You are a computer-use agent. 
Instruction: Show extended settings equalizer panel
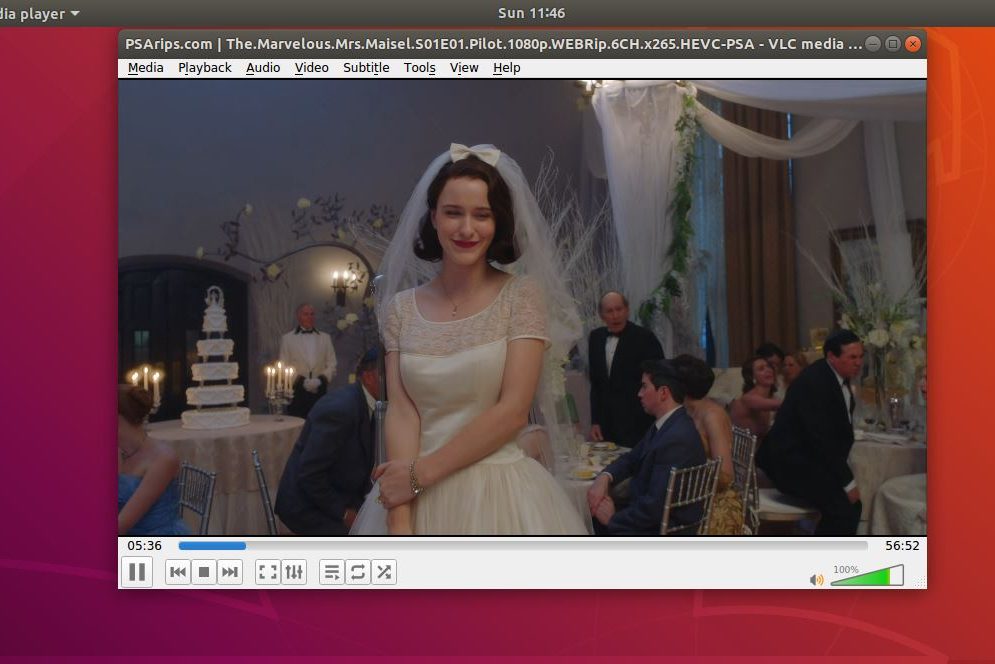tap(294, 572)
